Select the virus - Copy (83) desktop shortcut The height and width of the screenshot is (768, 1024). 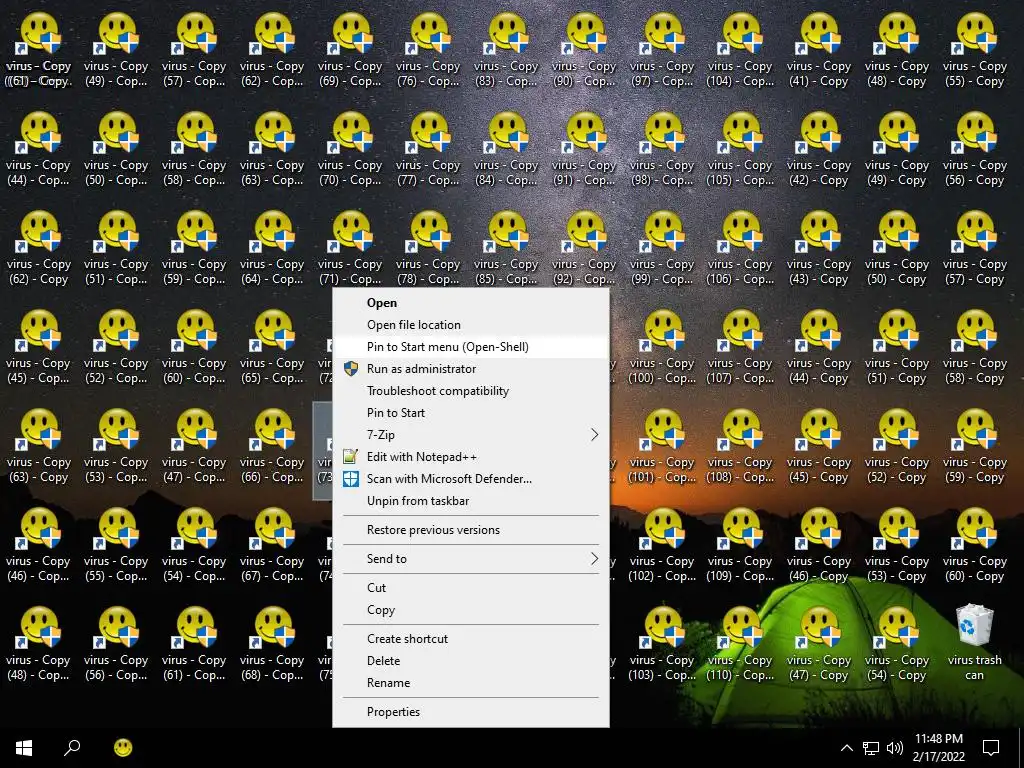pyautogui.click(x=506, y=51)
